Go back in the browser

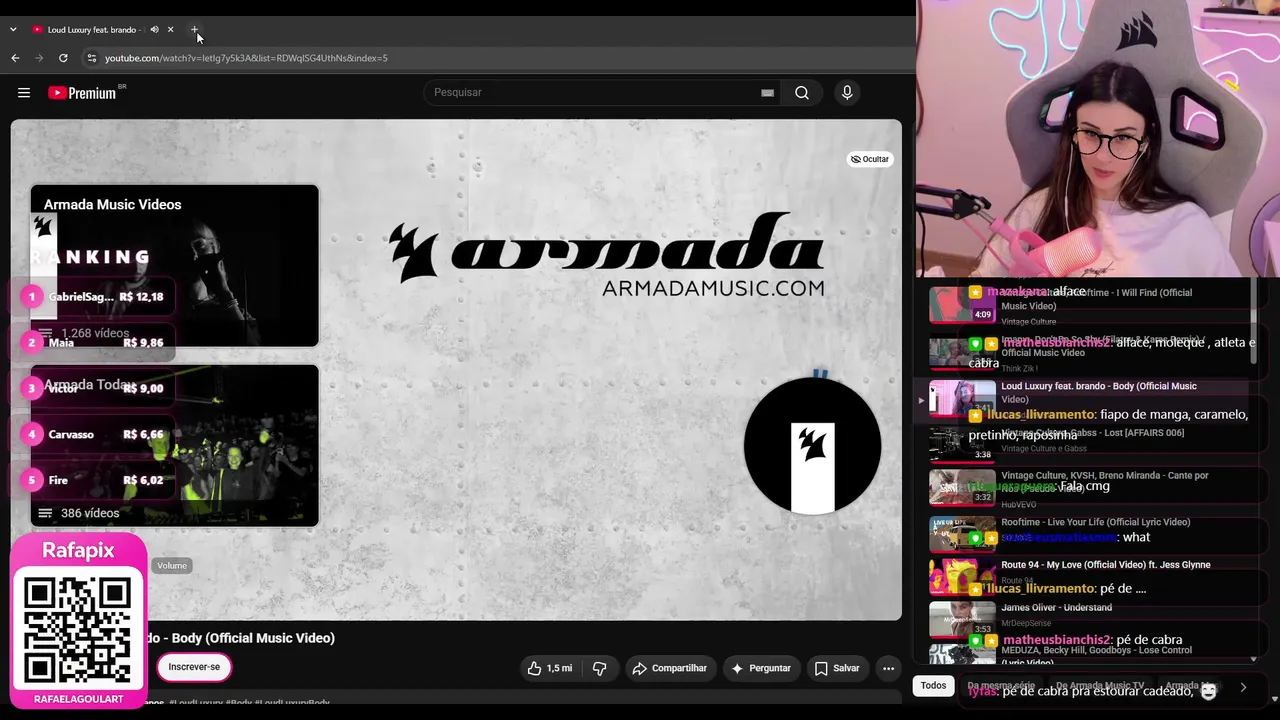(15, 58)
